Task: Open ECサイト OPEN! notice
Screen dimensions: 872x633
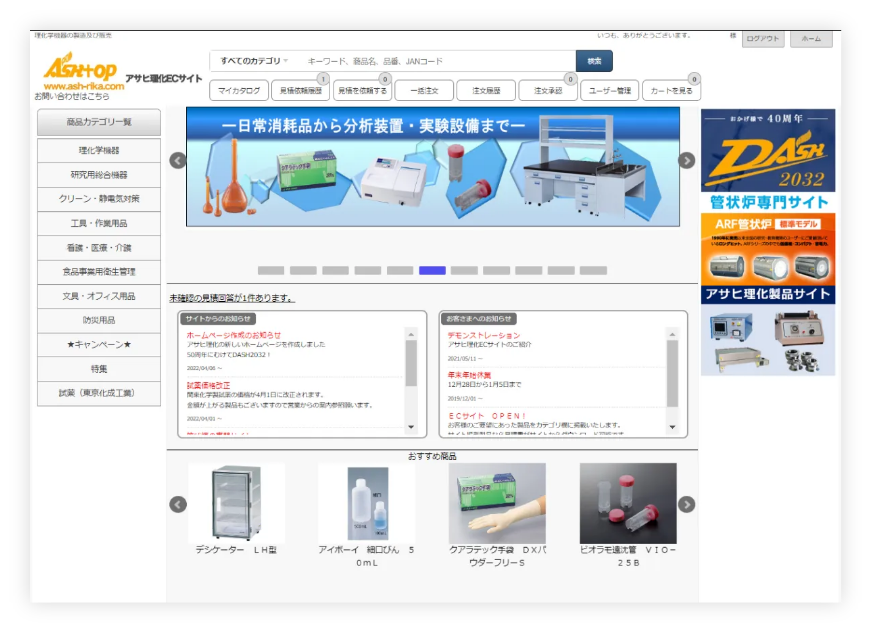Action: [x=487, y=416]
